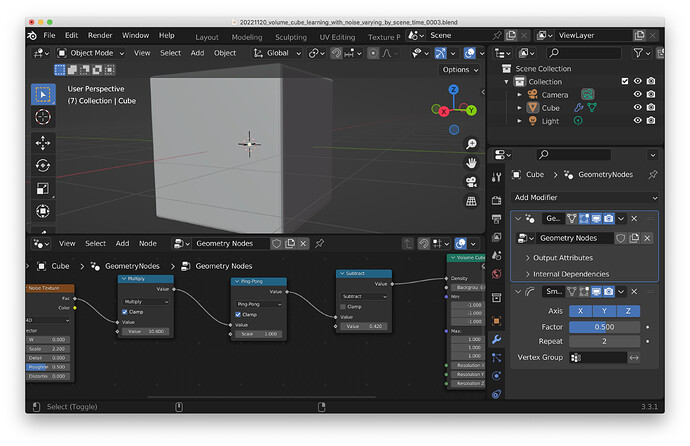This screenshot has height=446, width=690.
Task: Open Global transform orientation dropdown
Action: (x=277, y=53)
